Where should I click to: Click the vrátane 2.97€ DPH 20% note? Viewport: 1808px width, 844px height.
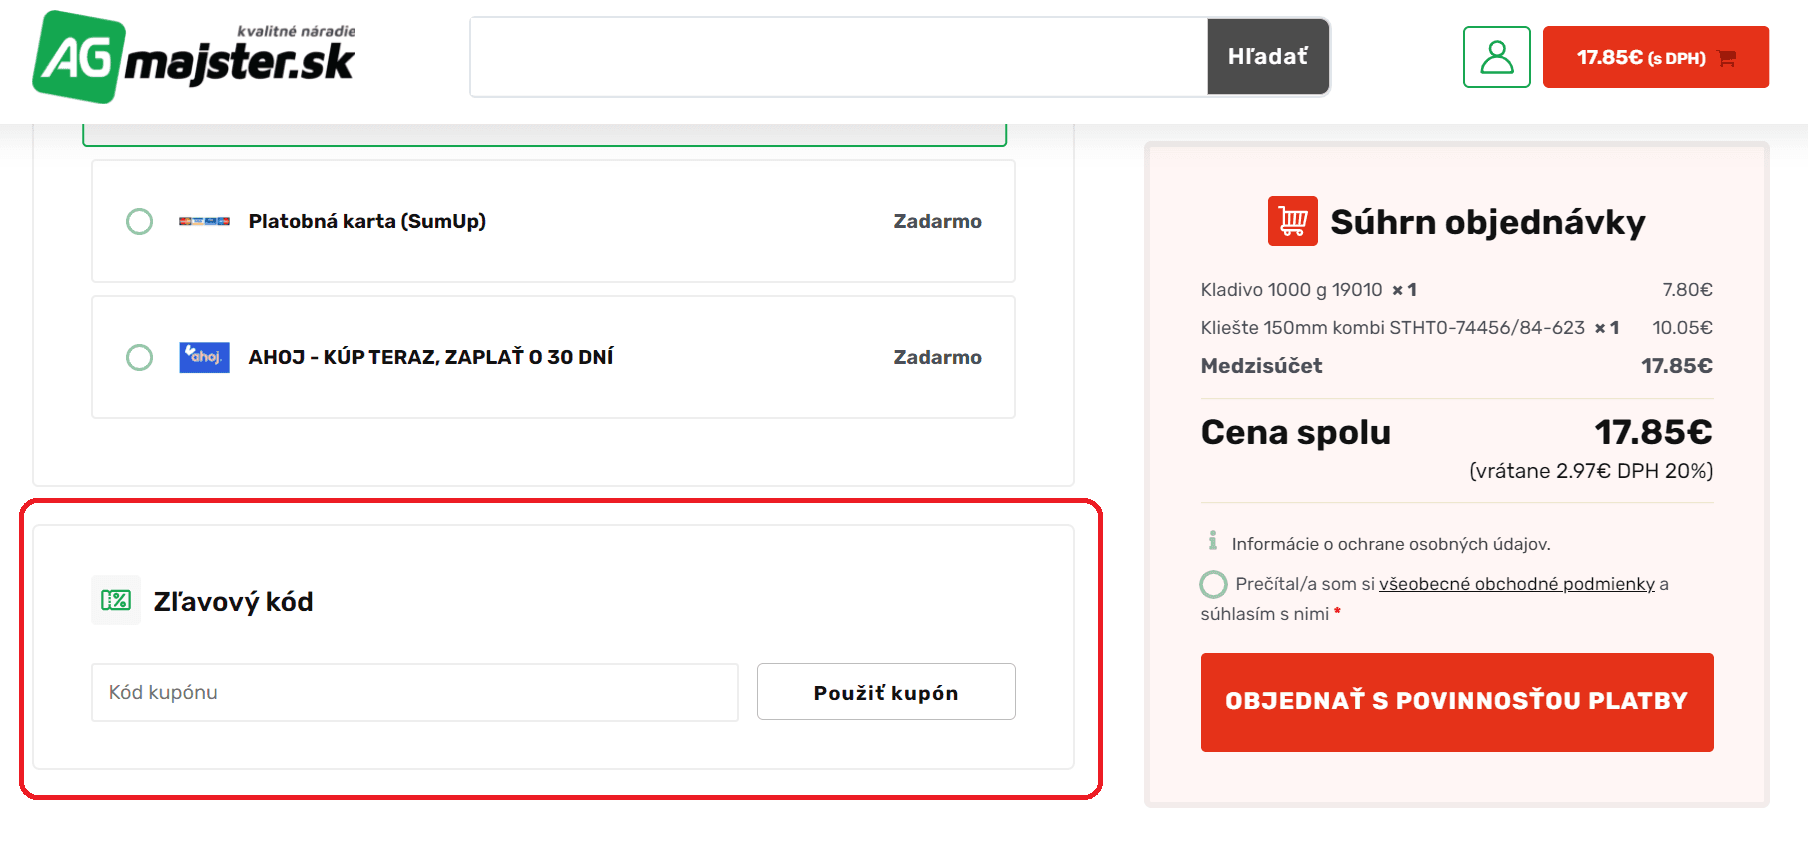point(1591,471)
